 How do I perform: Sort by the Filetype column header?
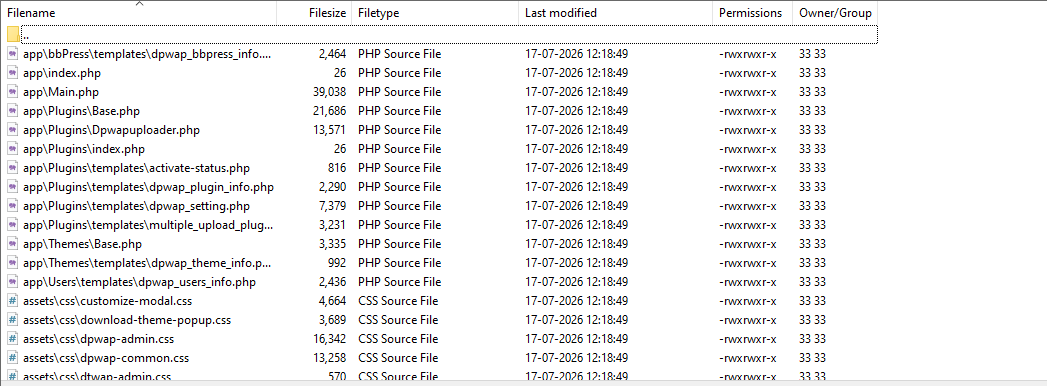435,13
